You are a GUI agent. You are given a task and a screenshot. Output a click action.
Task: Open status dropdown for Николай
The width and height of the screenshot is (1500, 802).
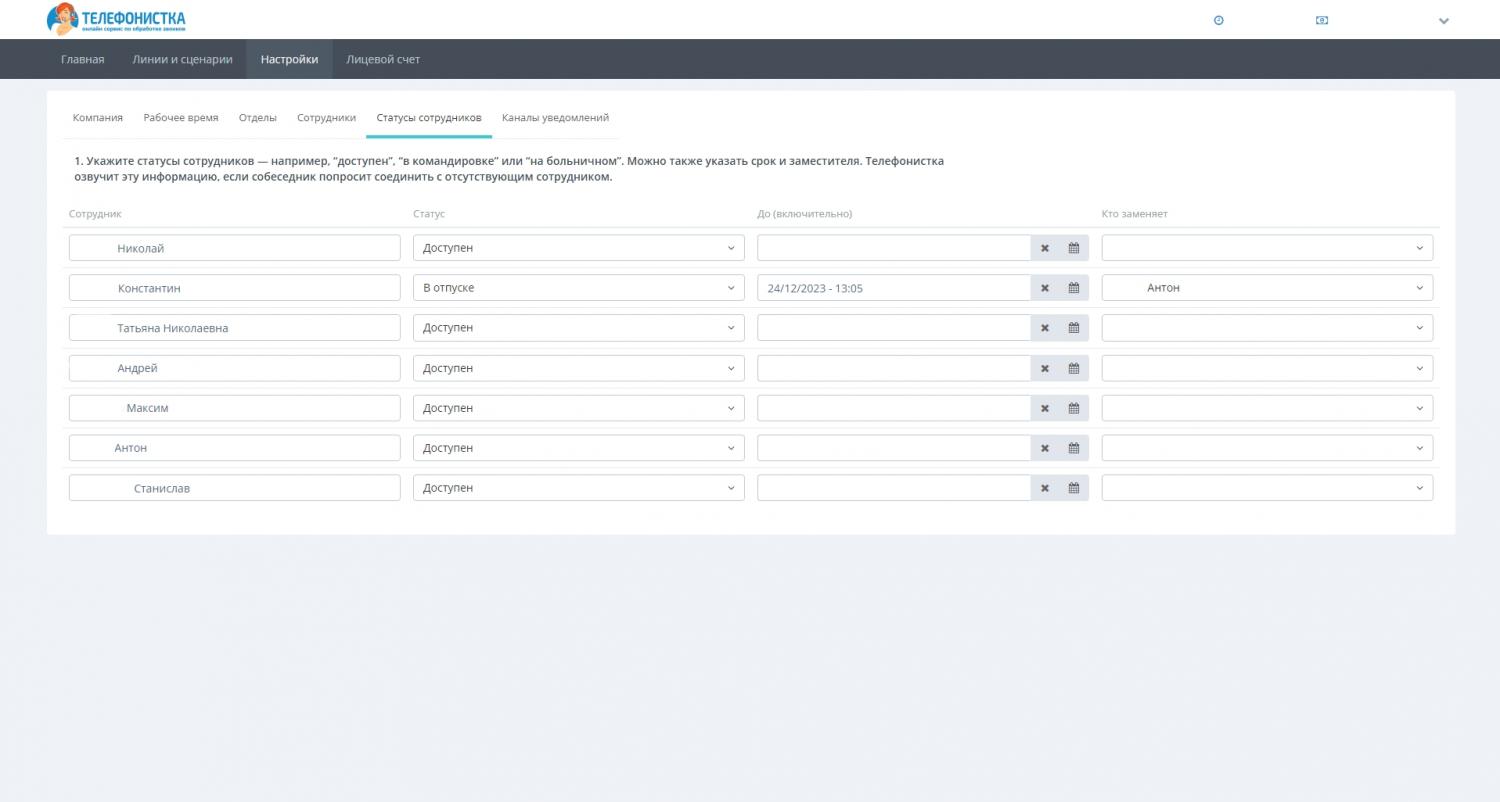[x=578, y=248]
